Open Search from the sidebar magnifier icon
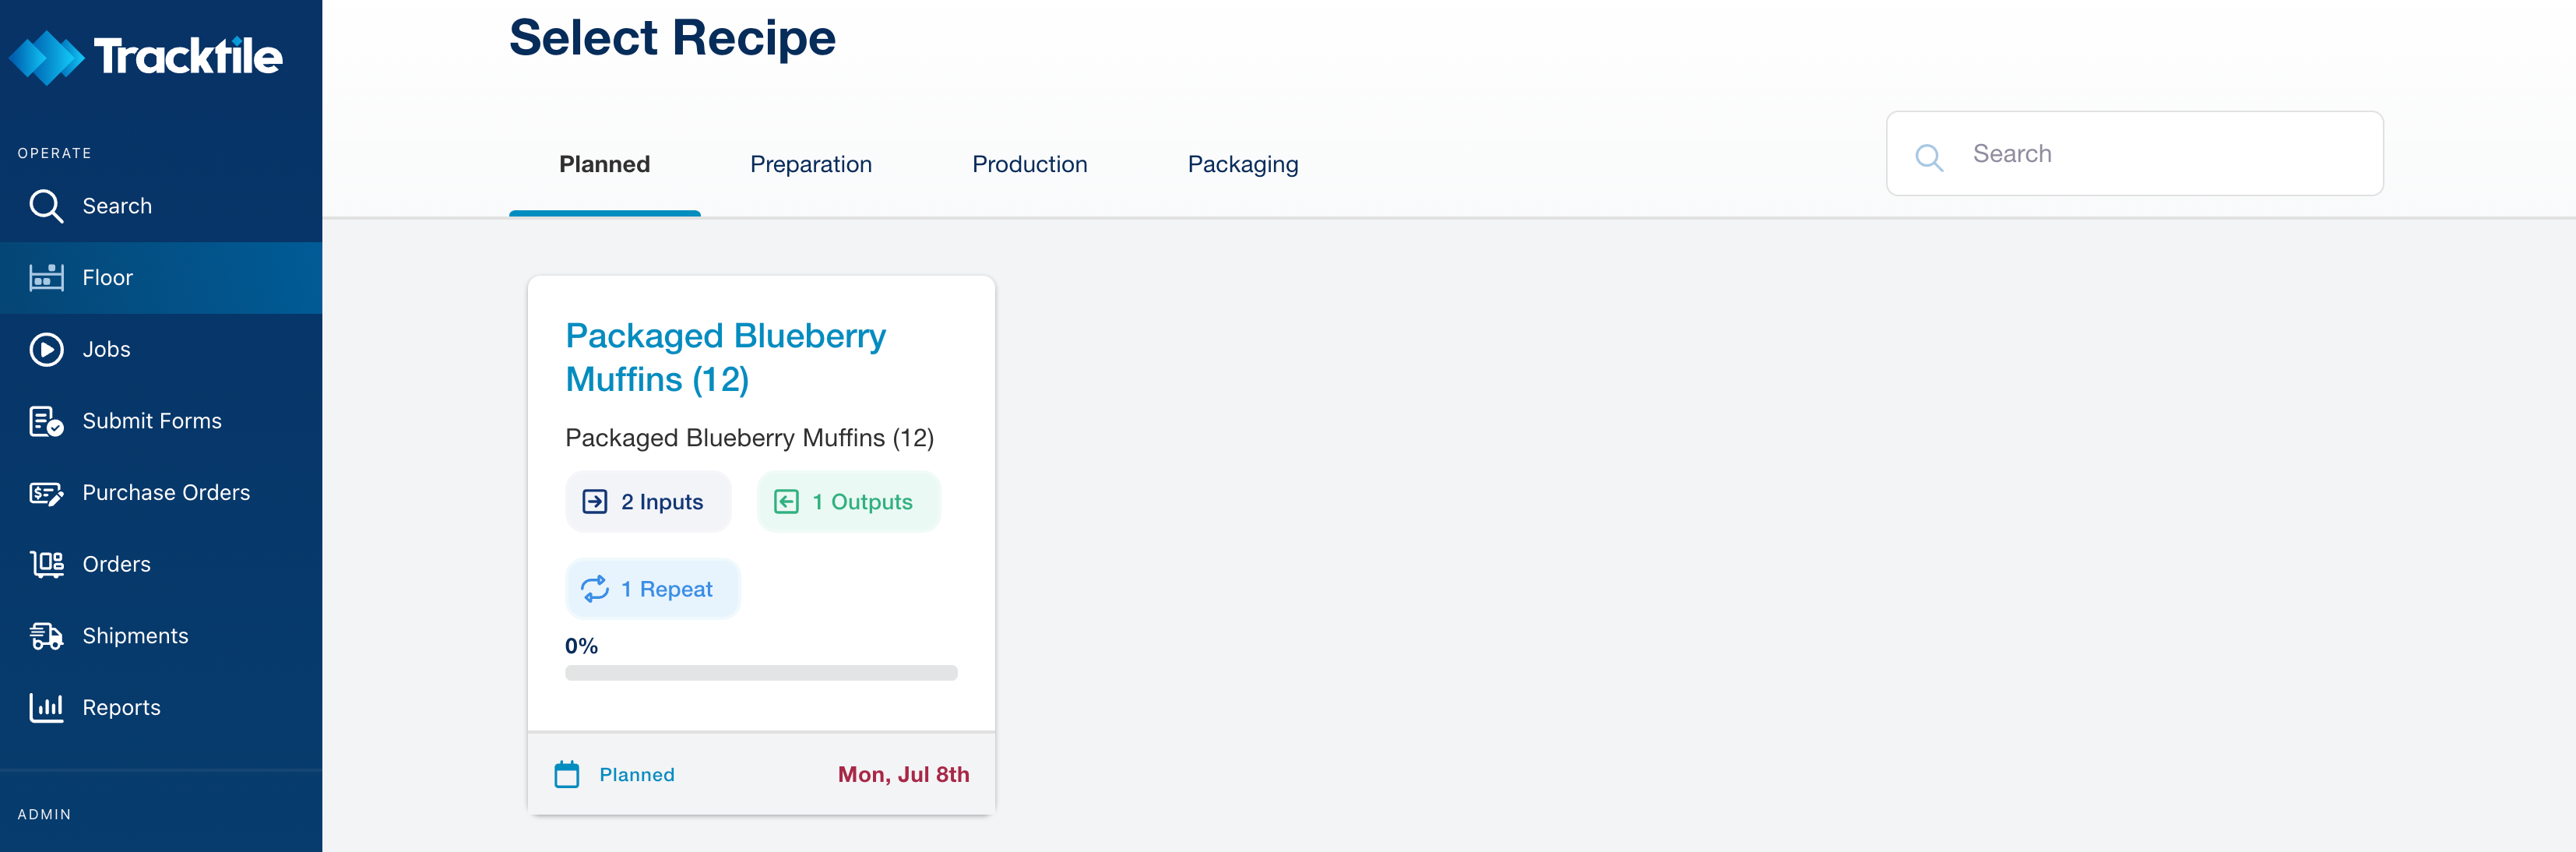The height and width of the screenshot is (852, 2576). [46, 206]
